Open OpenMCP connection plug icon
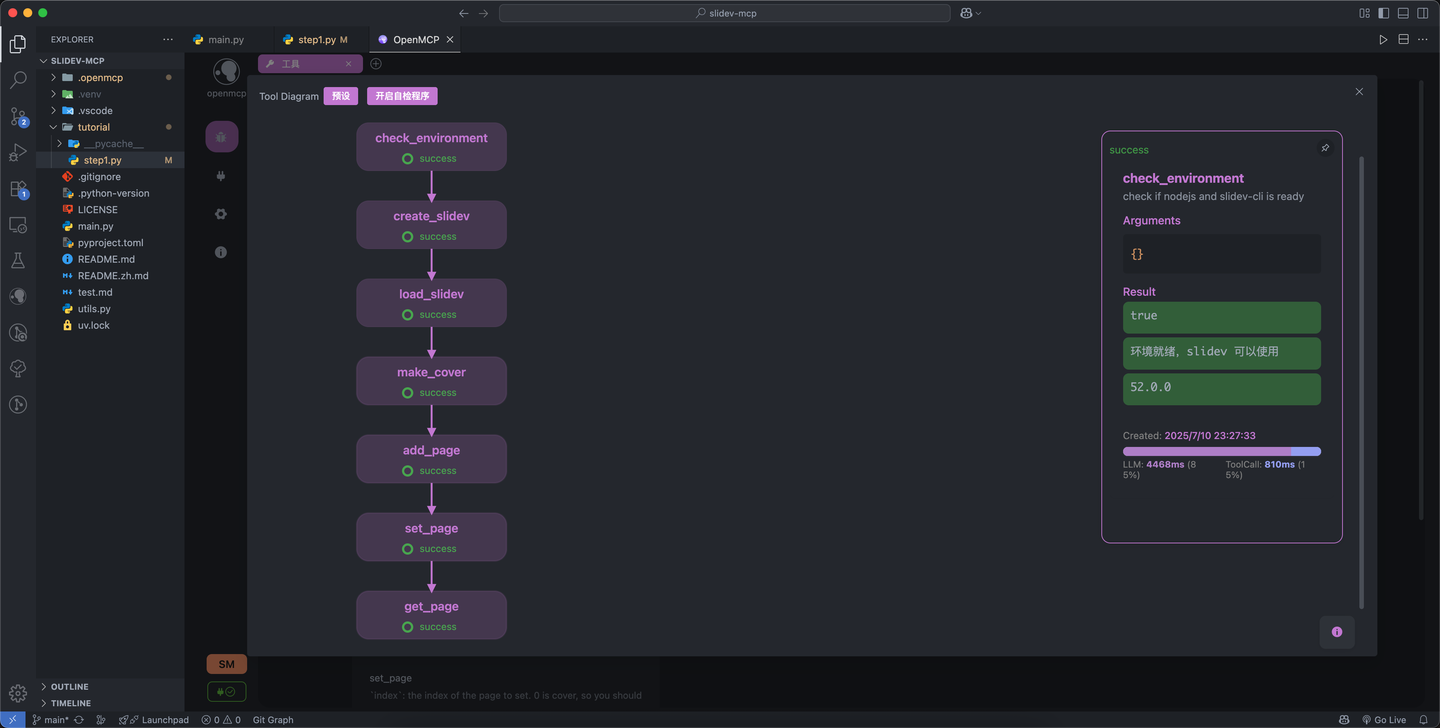This screenshot has width=1440, height=728. click(221, 176)
